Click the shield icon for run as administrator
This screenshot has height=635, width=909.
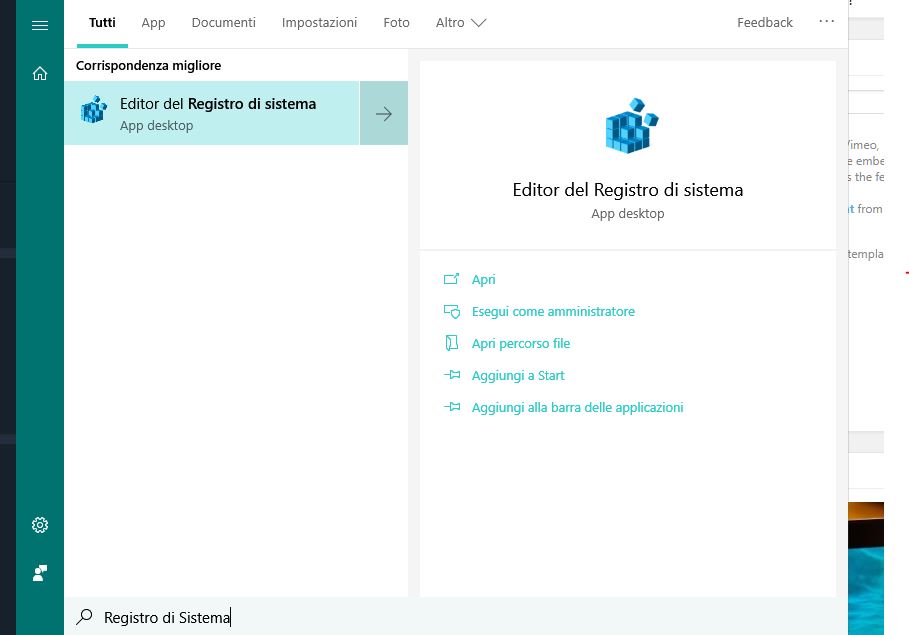(x=452, y=312)
